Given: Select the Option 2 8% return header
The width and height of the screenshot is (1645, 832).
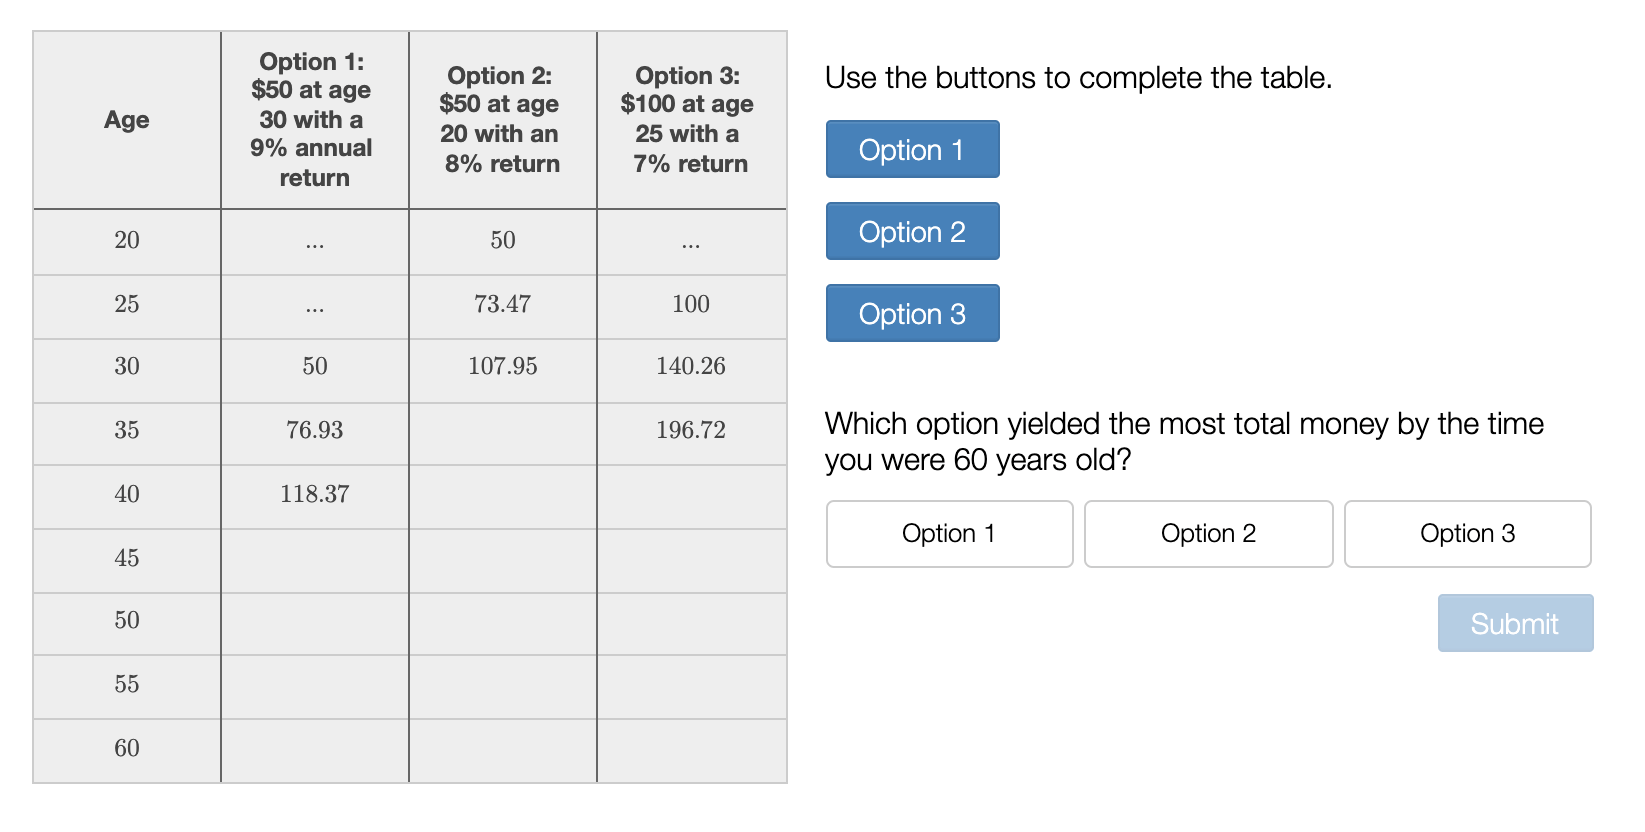Looking at the screenshot, I should 502,120.
